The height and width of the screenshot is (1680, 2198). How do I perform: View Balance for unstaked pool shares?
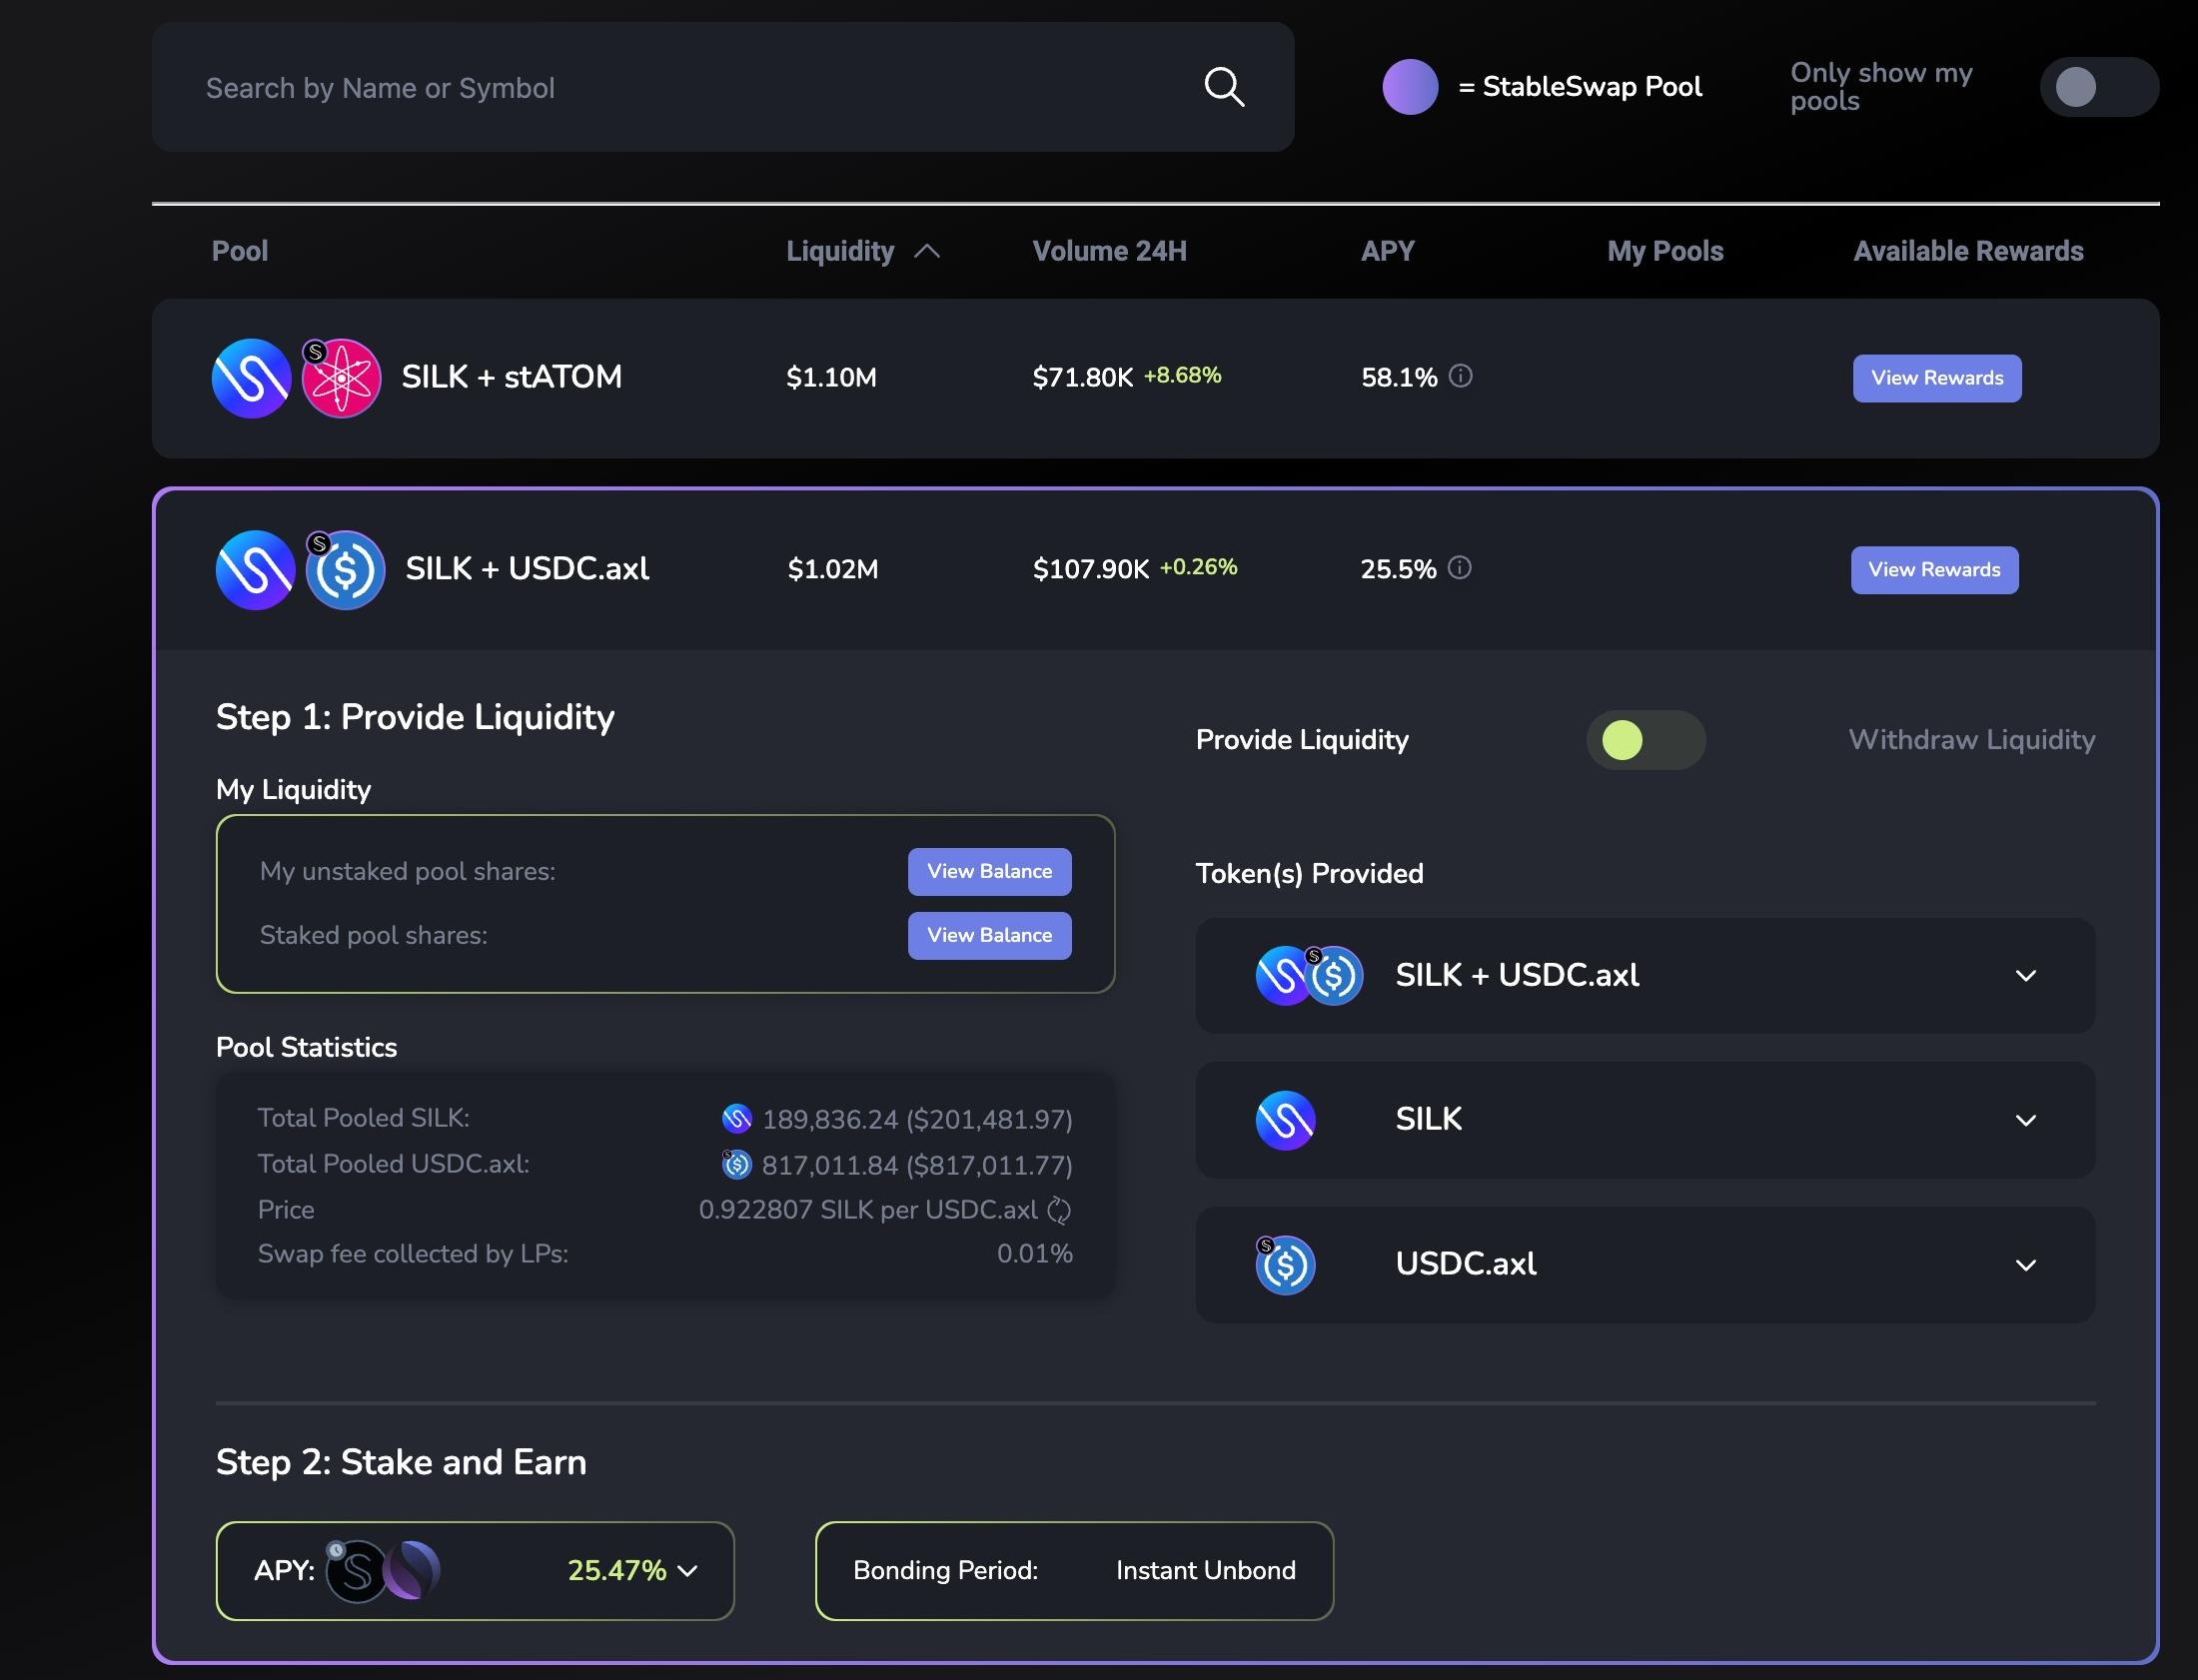(x=989, y=871)
